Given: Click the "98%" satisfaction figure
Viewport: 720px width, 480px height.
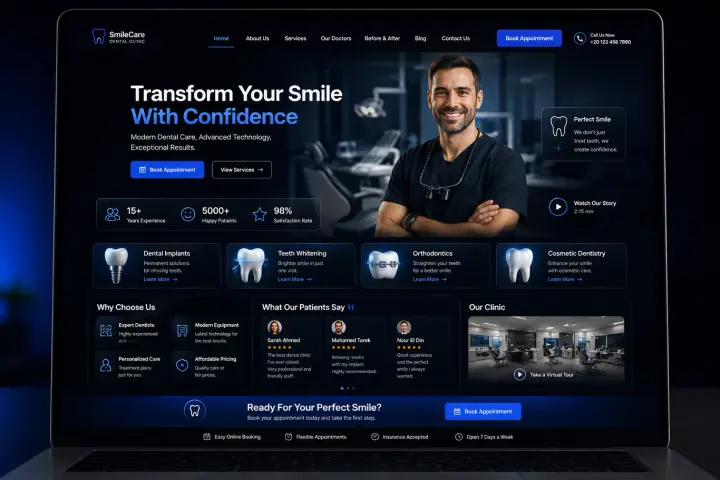Looking at the screenshot, I should click(283, 211).
